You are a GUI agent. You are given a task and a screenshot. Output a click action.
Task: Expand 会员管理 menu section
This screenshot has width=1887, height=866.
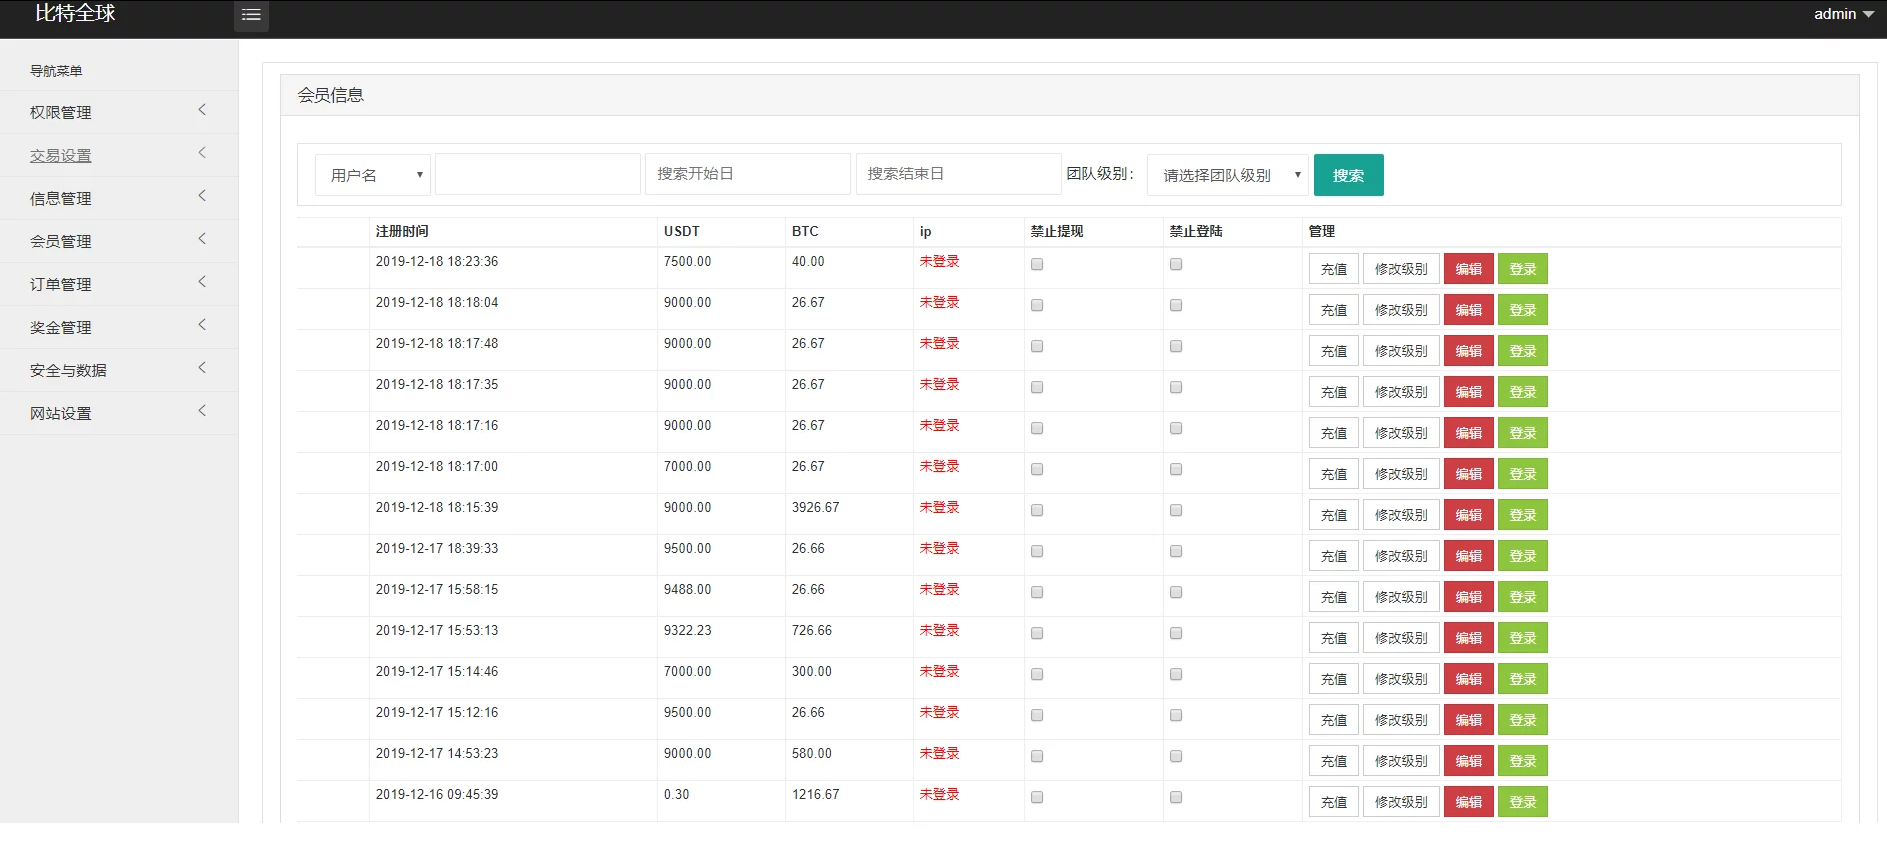click(x=119, y=241)
